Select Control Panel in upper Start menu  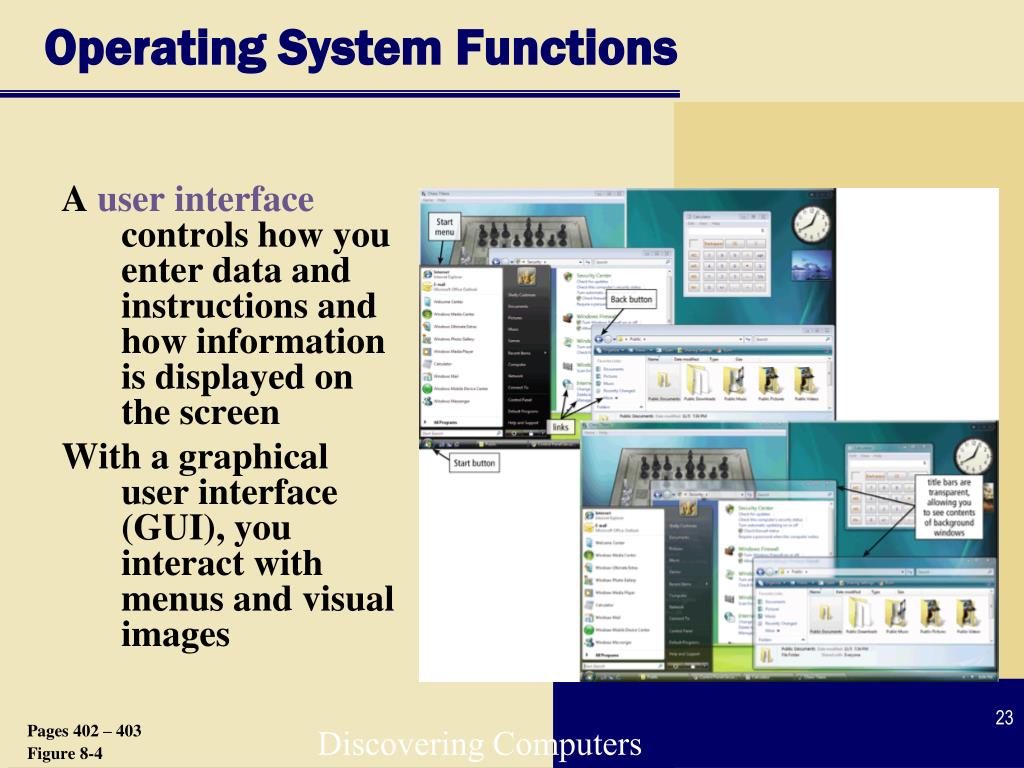(x=520, y=400)
